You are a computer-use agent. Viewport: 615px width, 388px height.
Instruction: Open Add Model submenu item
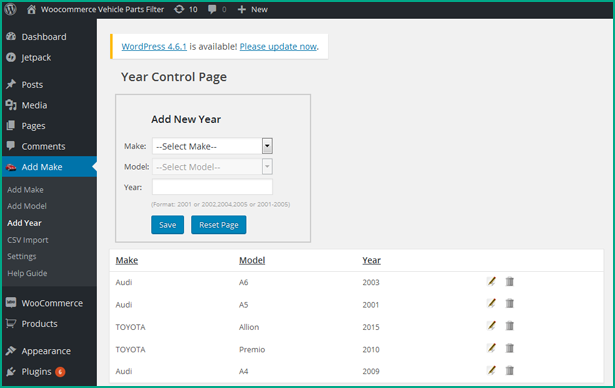(x=27, y=206)
